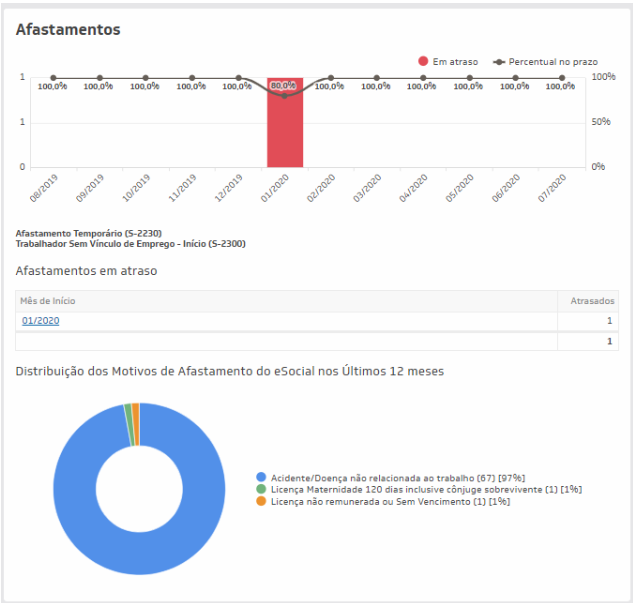
Task: Click the 02/2020 line data point
Action: click(331, 78)
